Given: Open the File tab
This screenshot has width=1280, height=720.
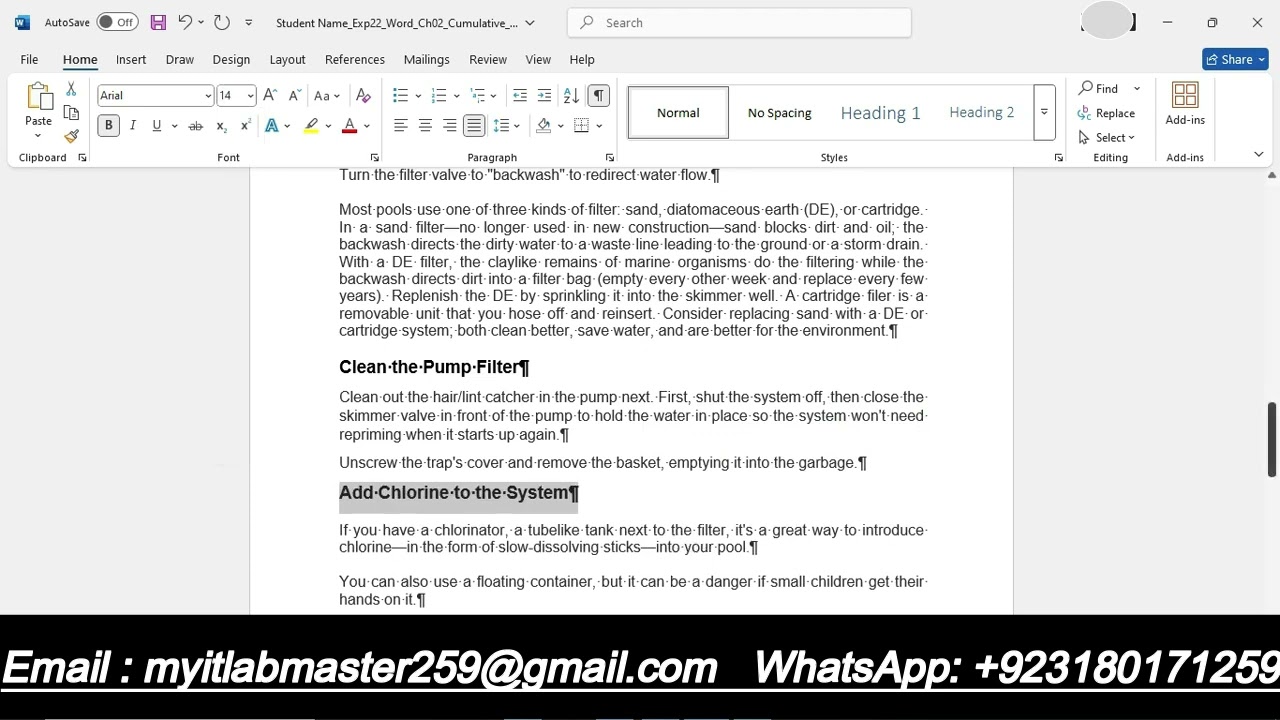Looking at the screenshot, I should (29, 60).
